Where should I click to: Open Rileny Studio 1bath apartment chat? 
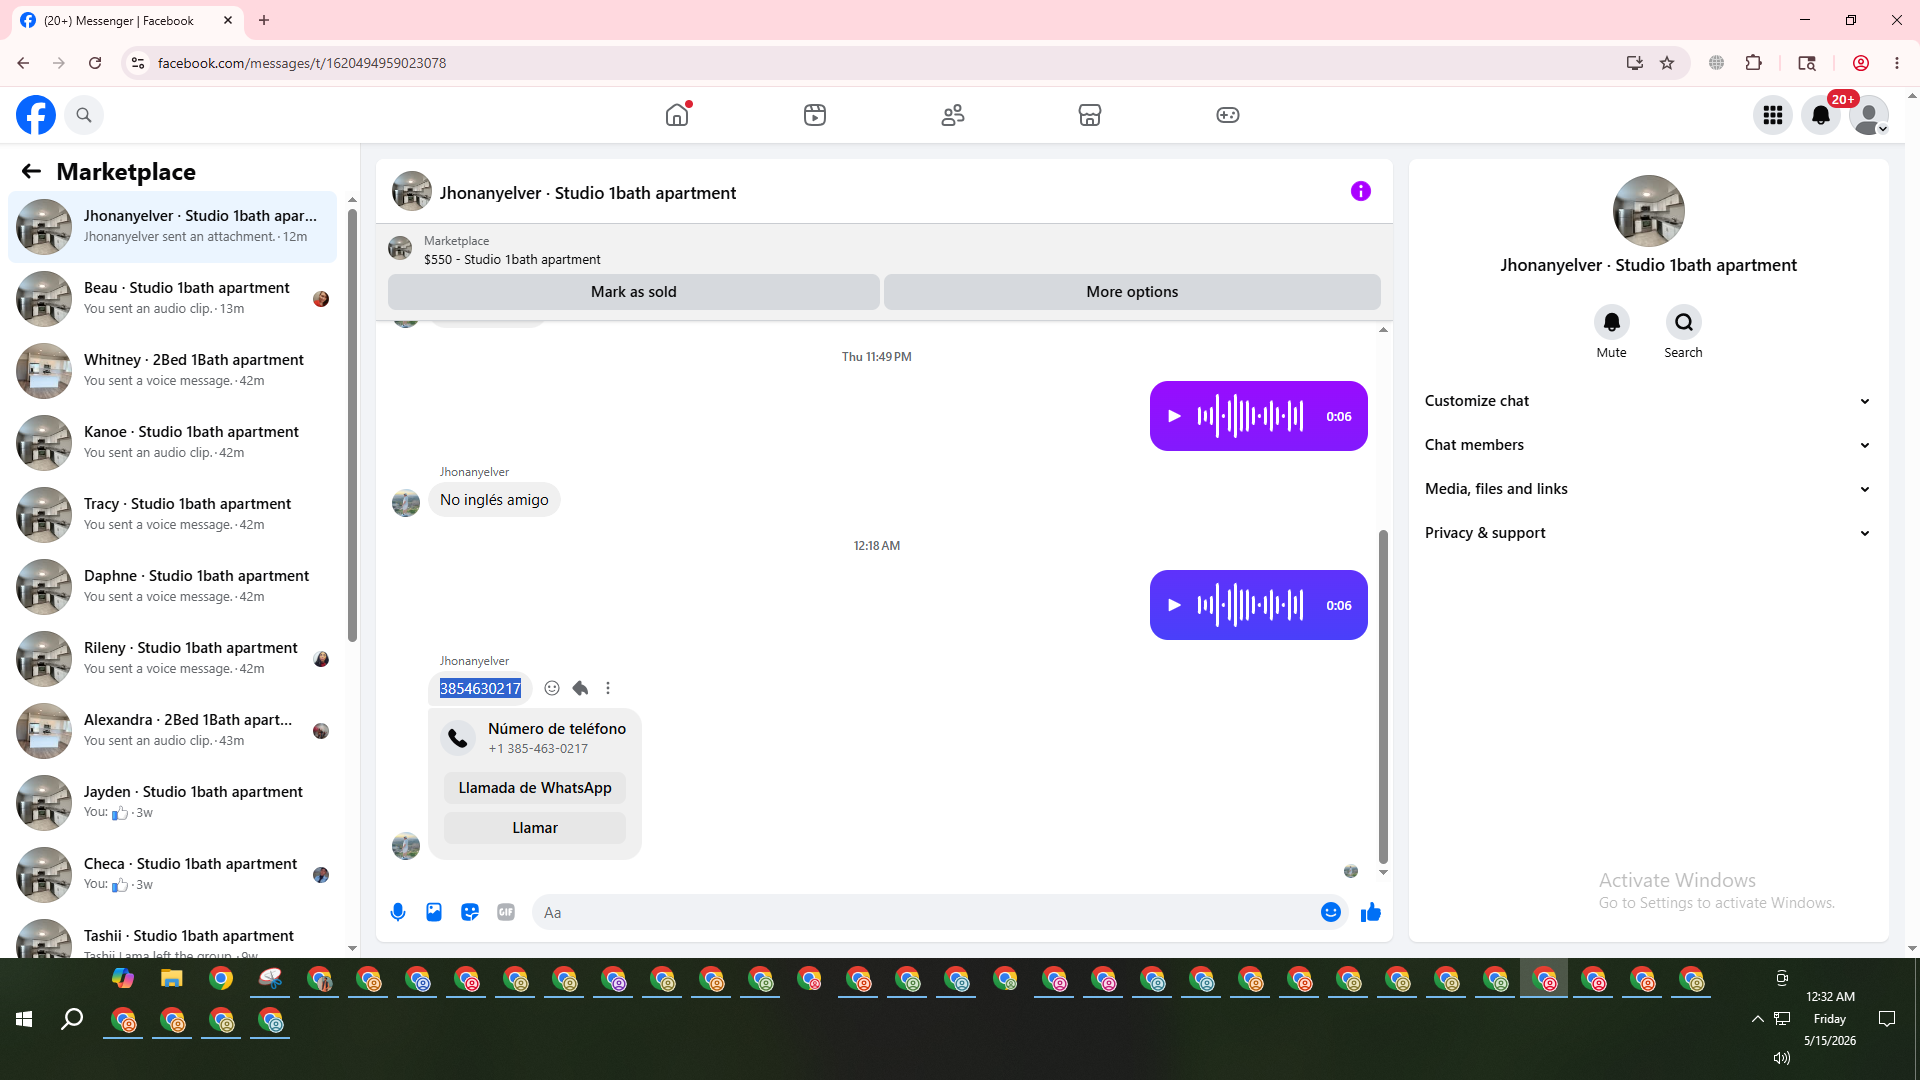point(173,659)
